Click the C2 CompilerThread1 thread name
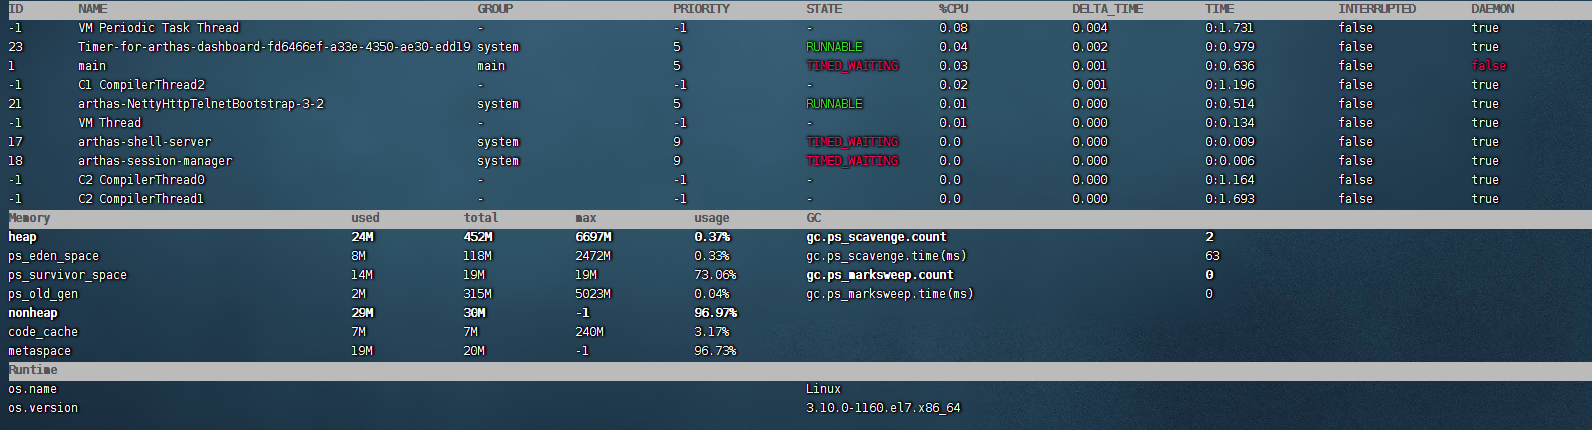Viewport: 1592px width, 430px height. point(141,199)
